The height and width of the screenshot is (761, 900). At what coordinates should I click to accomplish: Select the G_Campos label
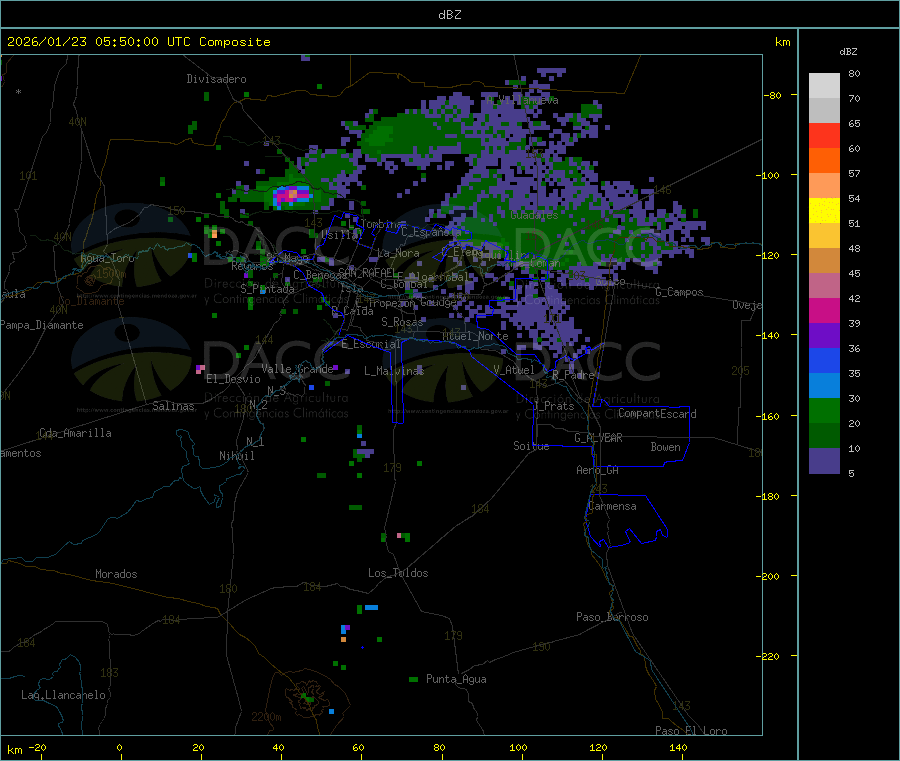tap(680, 292)
